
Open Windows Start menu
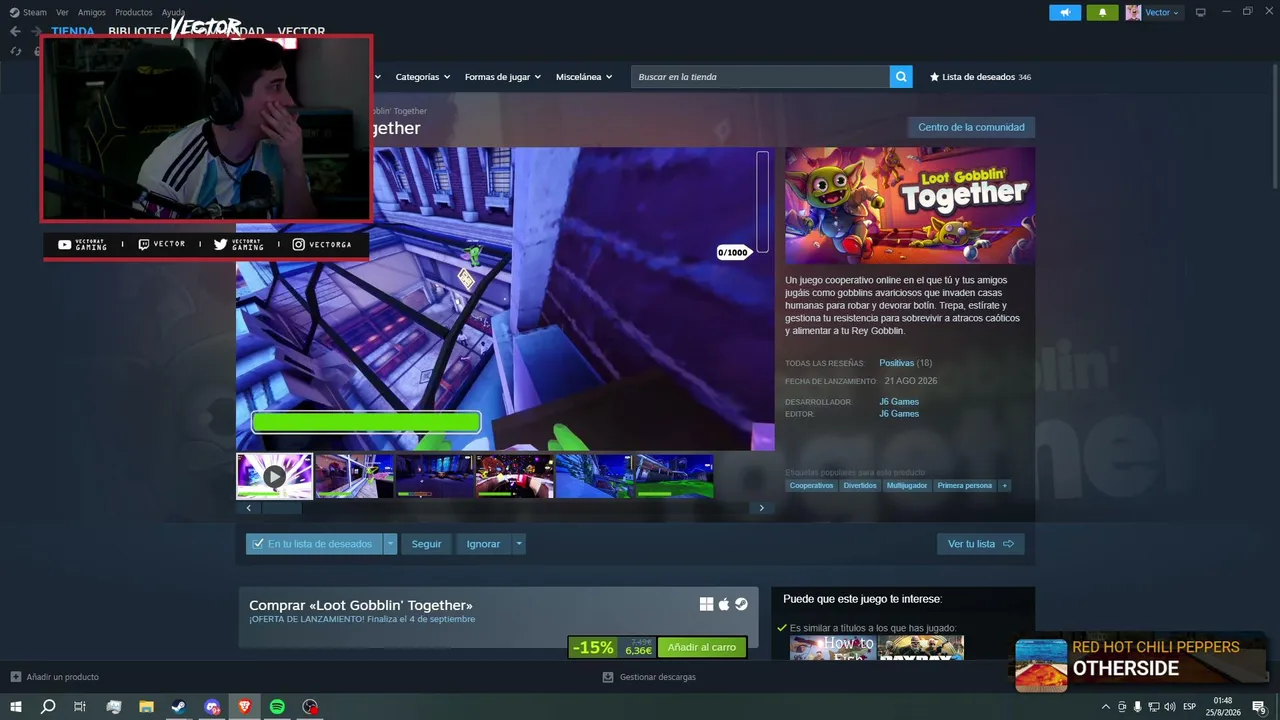tap(16, 707)
